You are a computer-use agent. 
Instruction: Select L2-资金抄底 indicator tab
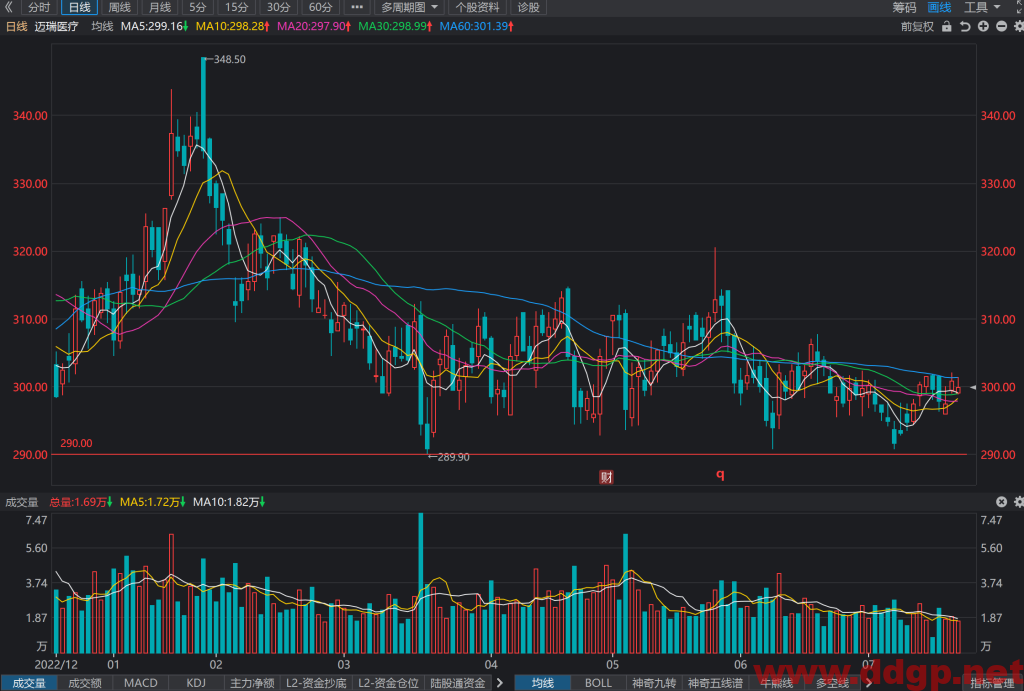(316, 683)
